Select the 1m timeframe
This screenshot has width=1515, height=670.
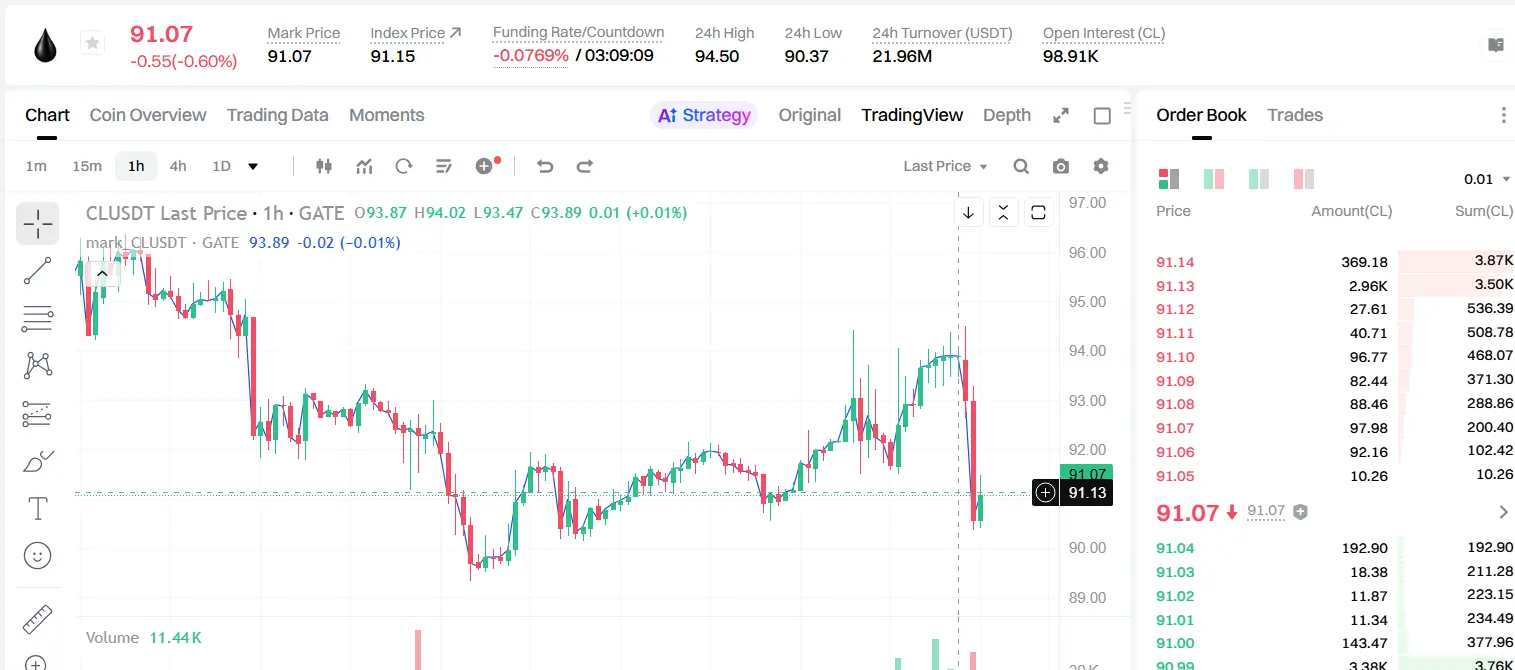[36, 166]
